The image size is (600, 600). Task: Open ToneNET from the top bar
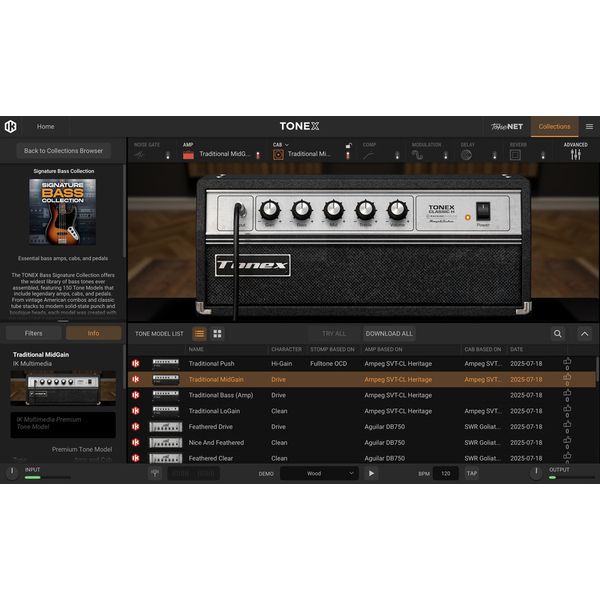[x=505, y=127]
